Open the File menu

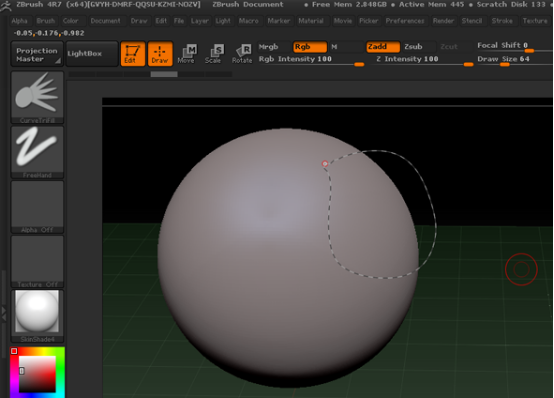tap(179, 21)
